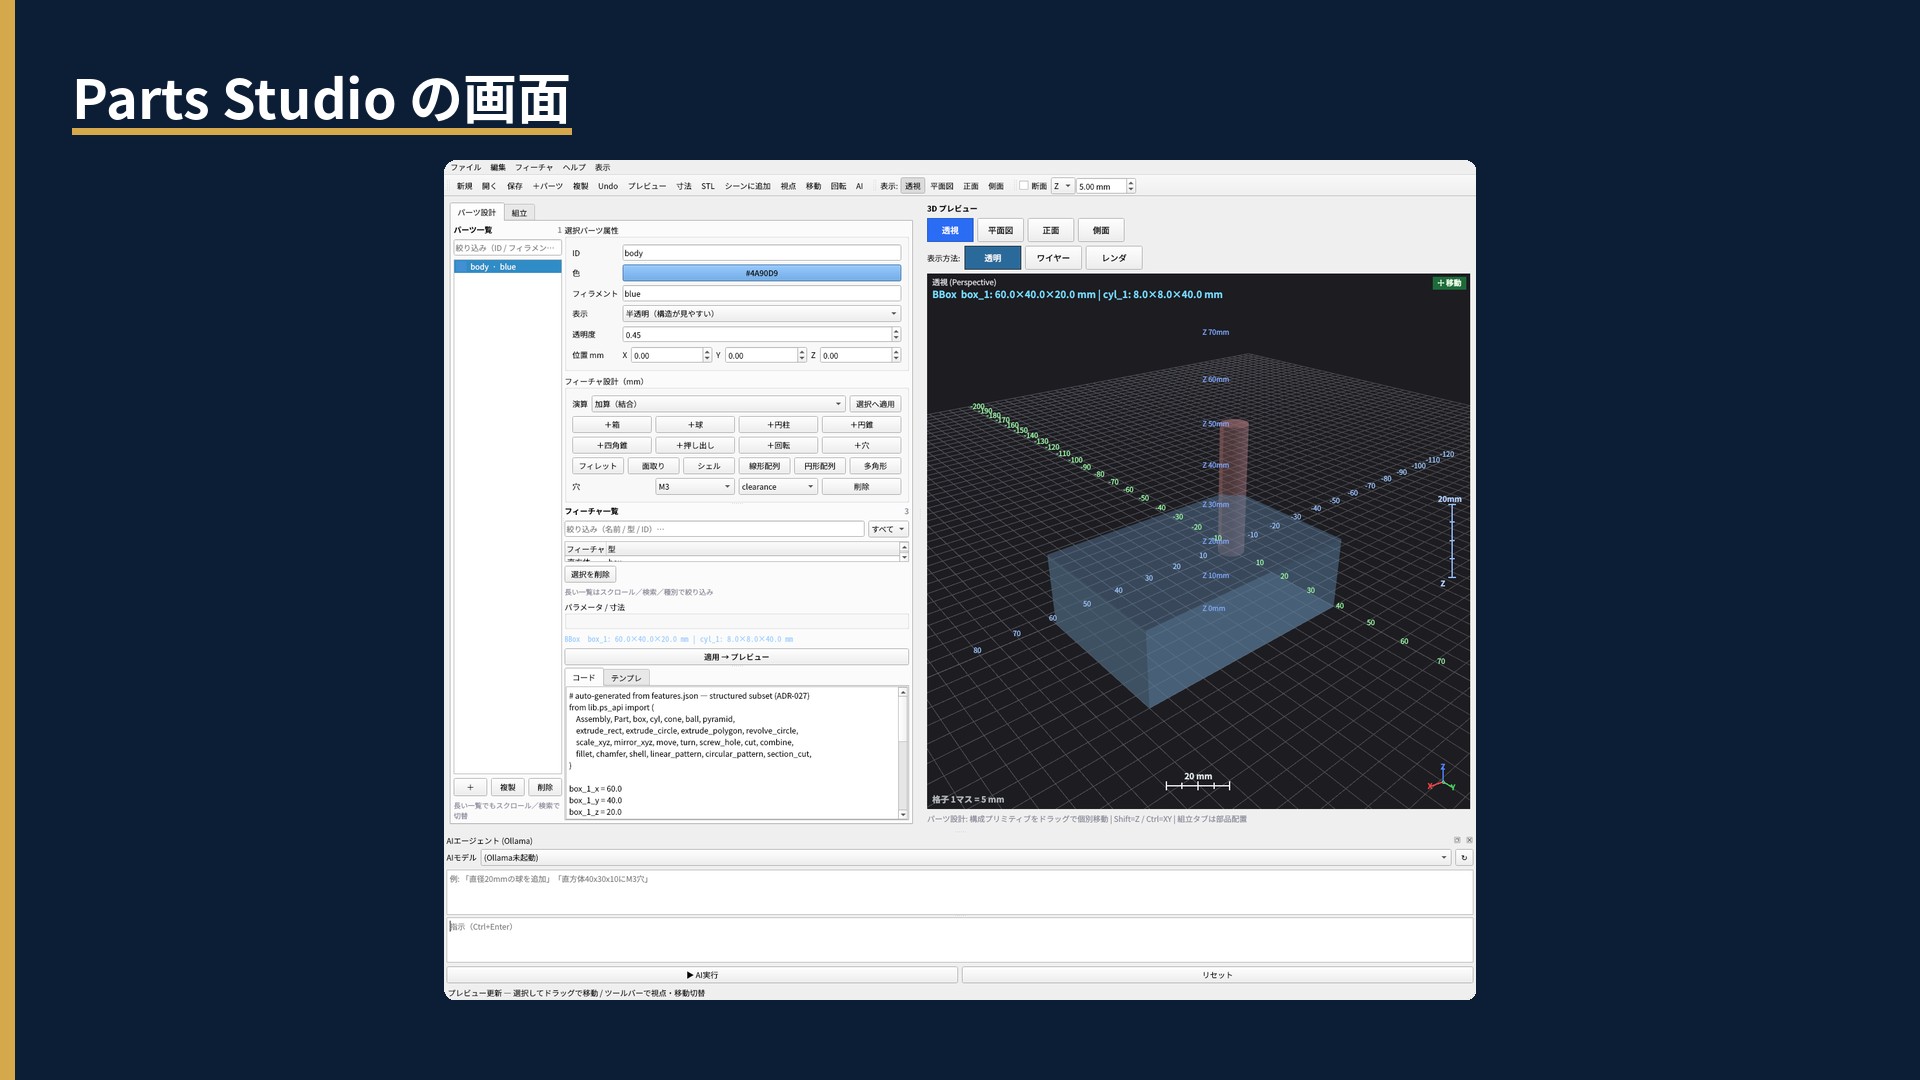The width and height of the screenshot is (1920, 1080).
Task: Click AI toolbar button
Action: point(859,186)
